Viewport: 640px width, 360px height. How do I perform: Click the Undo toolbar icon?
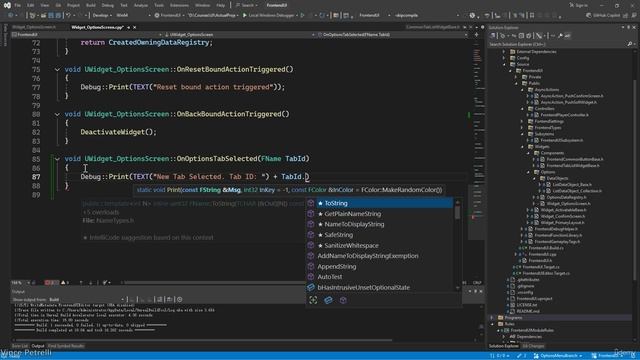68,16
